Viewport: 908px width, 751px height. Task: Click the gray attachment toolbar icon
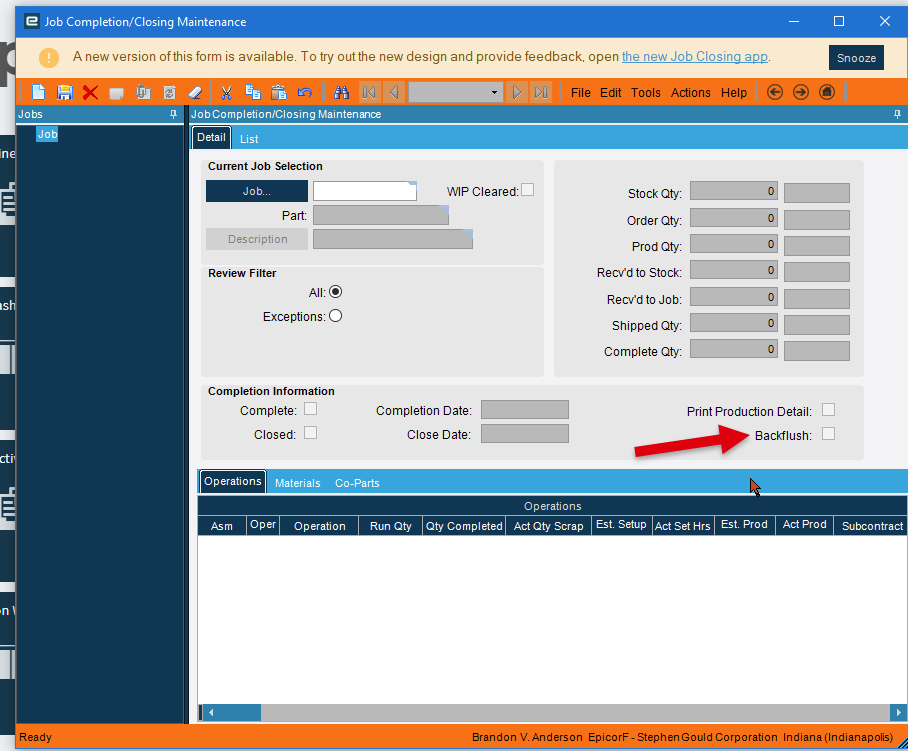pyautogui.click(x=116, y=93)
